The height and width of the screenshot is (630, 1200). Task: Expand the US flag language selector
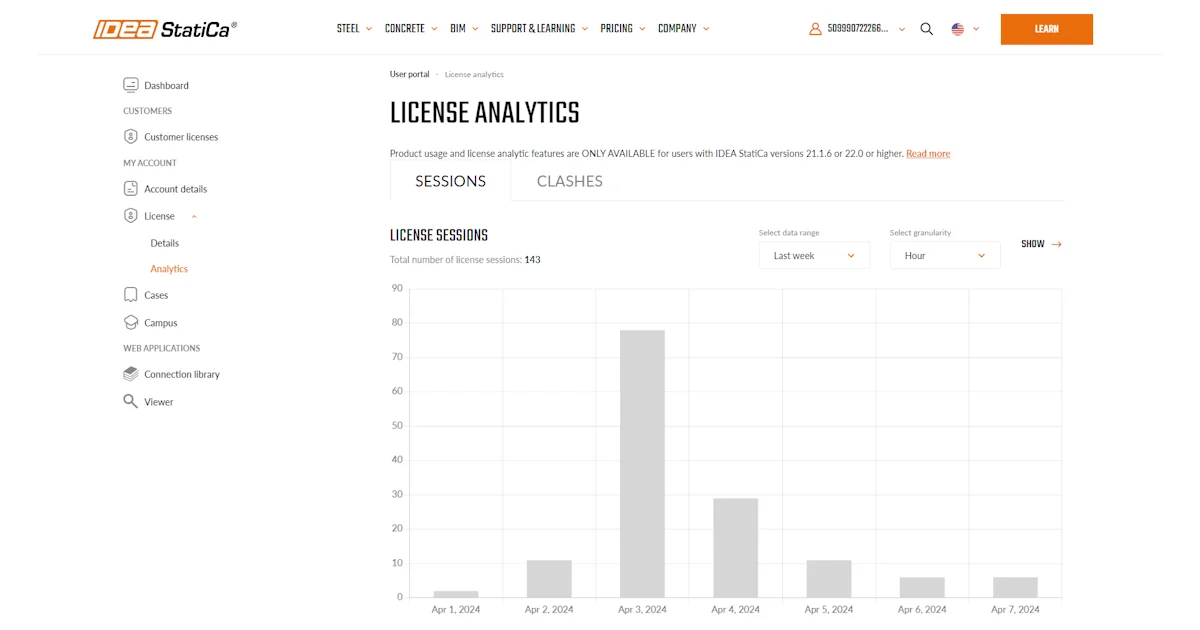[x=965, y=29]
